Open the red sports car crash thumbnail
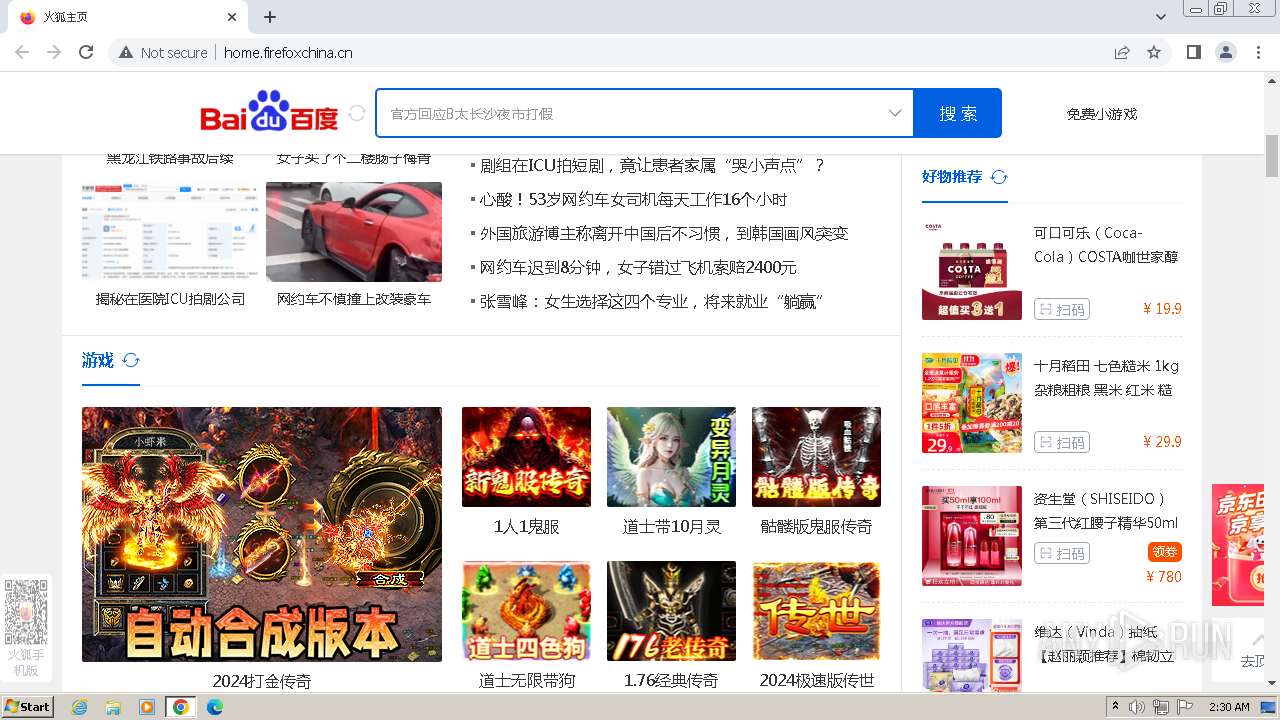The width and height of the screenshot is (1280, 720). pos(354,232)
